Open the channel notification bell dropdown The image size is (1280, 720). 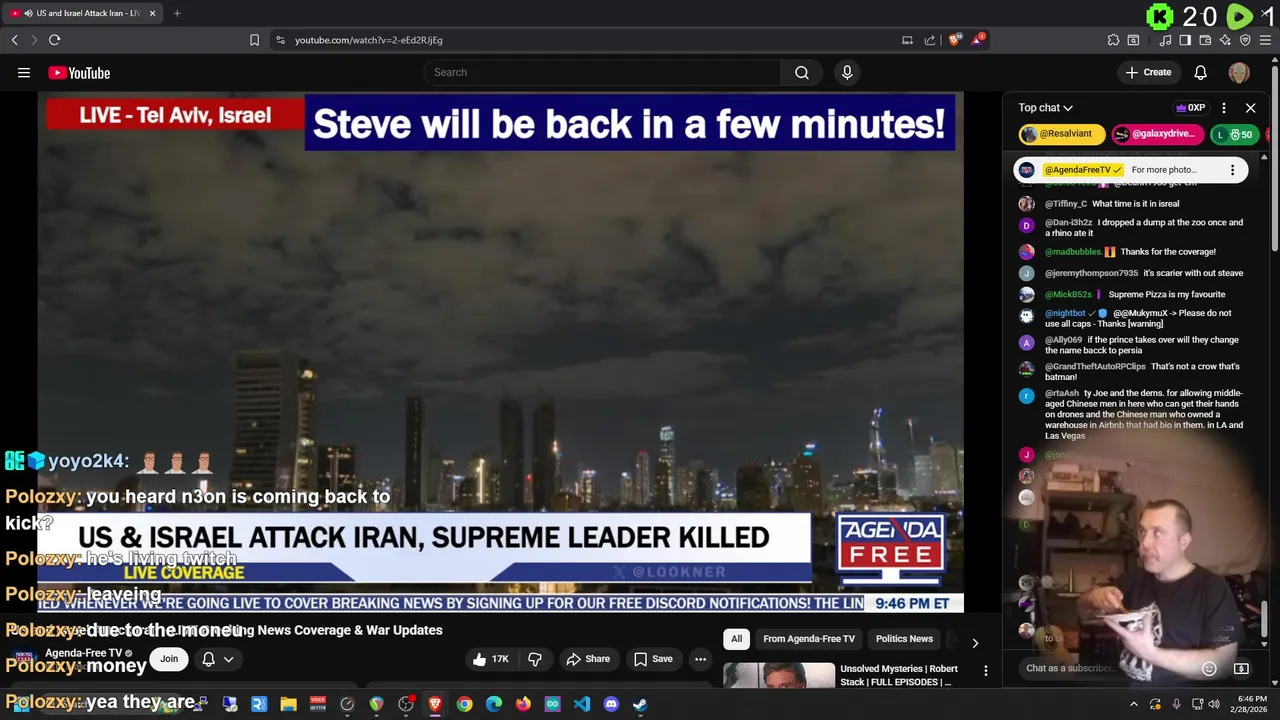218,659
